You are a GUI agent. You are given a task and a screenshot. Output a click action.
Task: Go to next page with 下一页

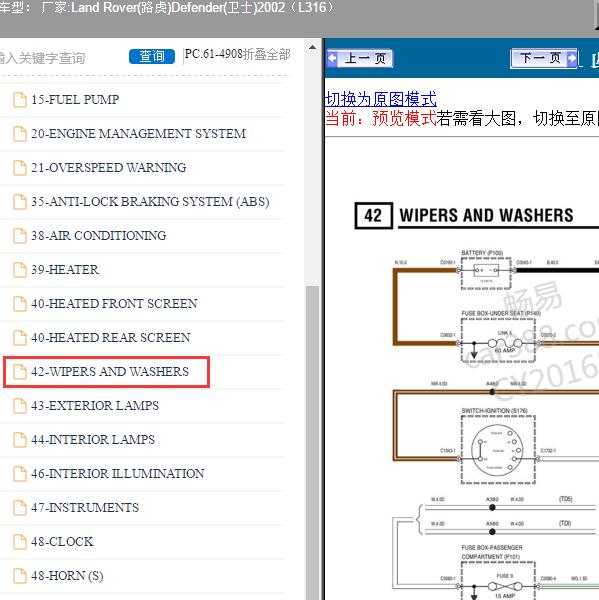pyautogui.click(x=544, y=59)
